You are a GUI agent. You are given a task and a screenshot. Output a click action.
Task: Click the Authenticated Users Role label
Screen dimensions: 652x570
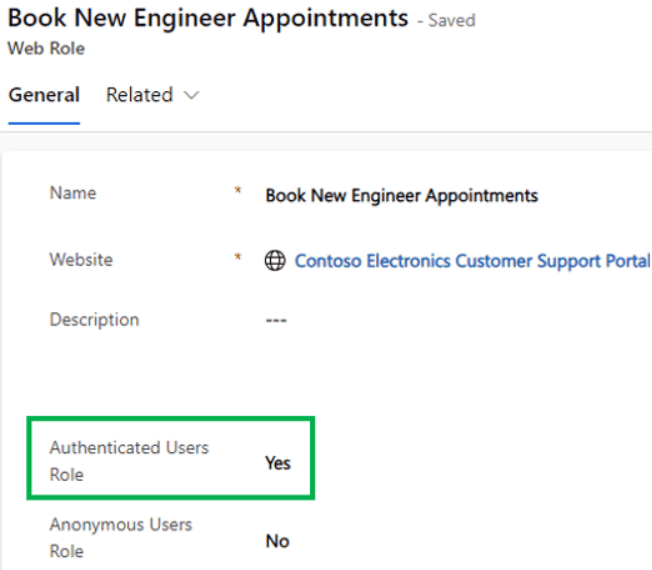128,460
